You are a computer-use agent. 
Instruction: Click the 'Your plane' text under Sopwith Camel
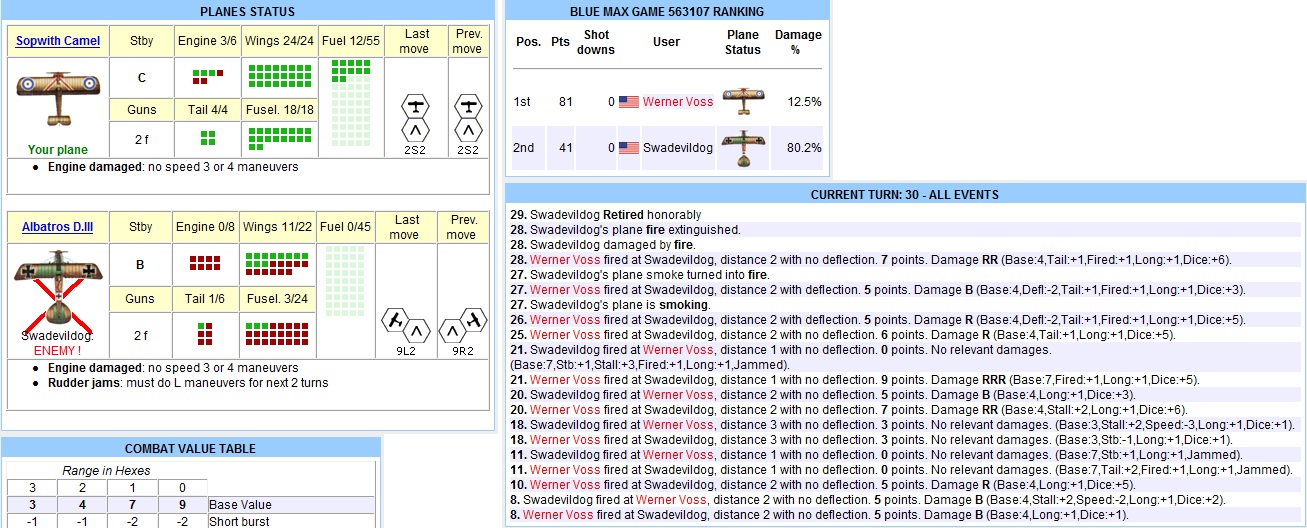(x=58, y=150)
